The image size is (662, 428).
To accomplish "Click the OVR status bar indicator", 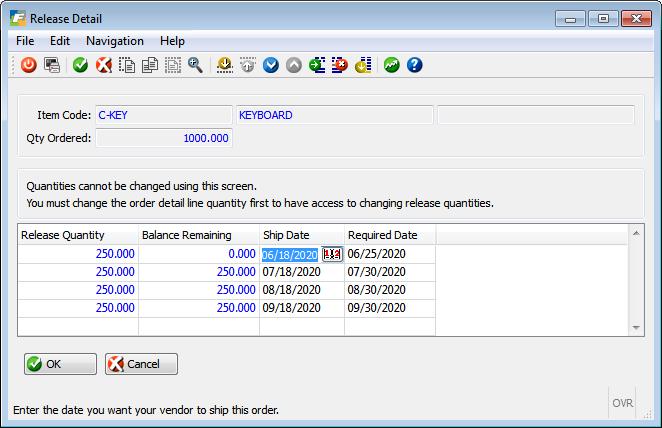I will [x=622, y=403].
